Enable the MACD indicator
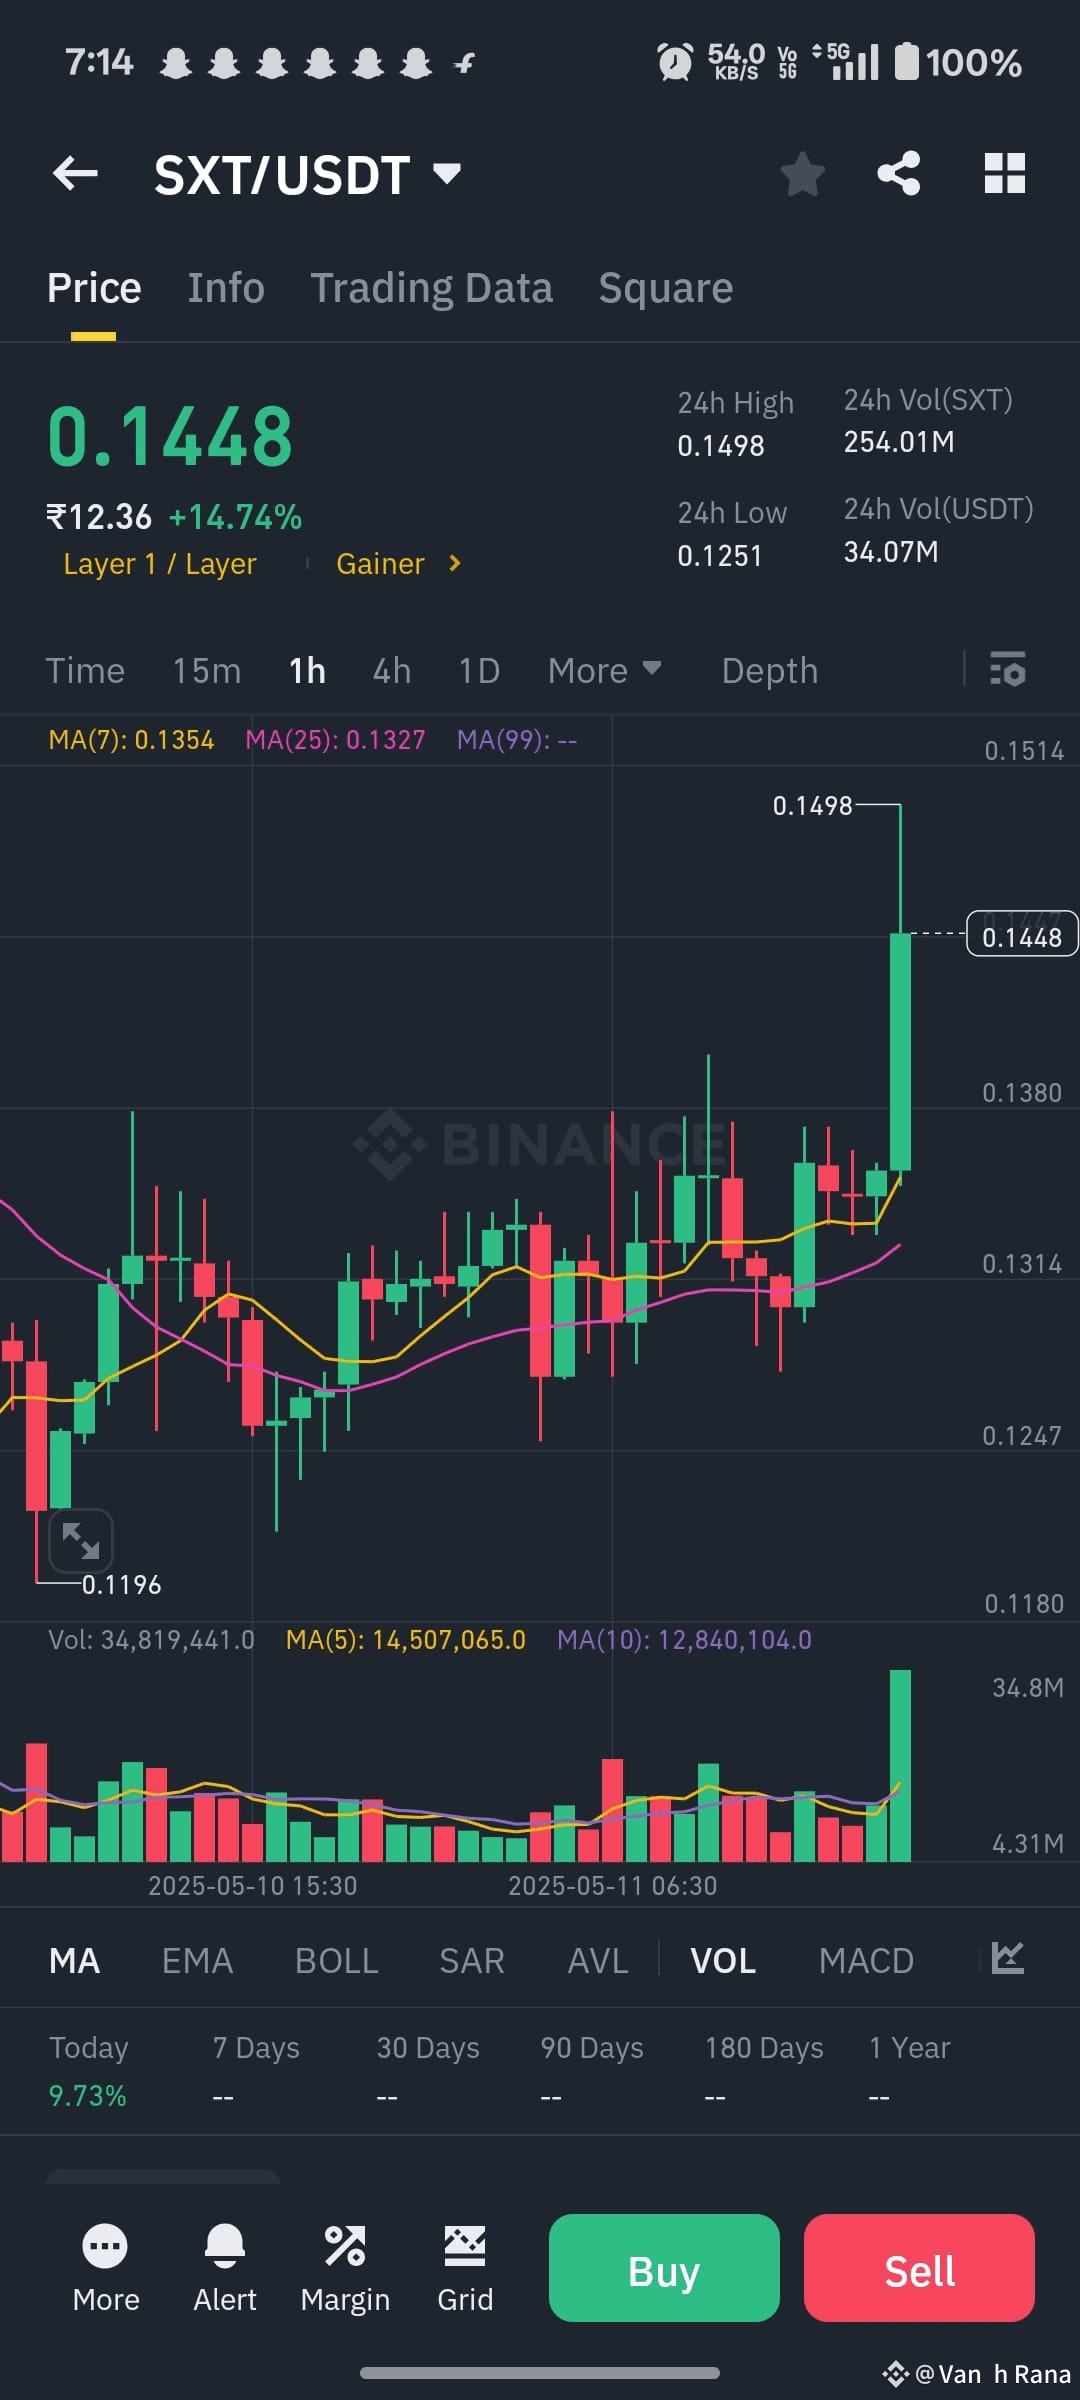Screen dimensions: 1080x2400 click(866, 1960)
